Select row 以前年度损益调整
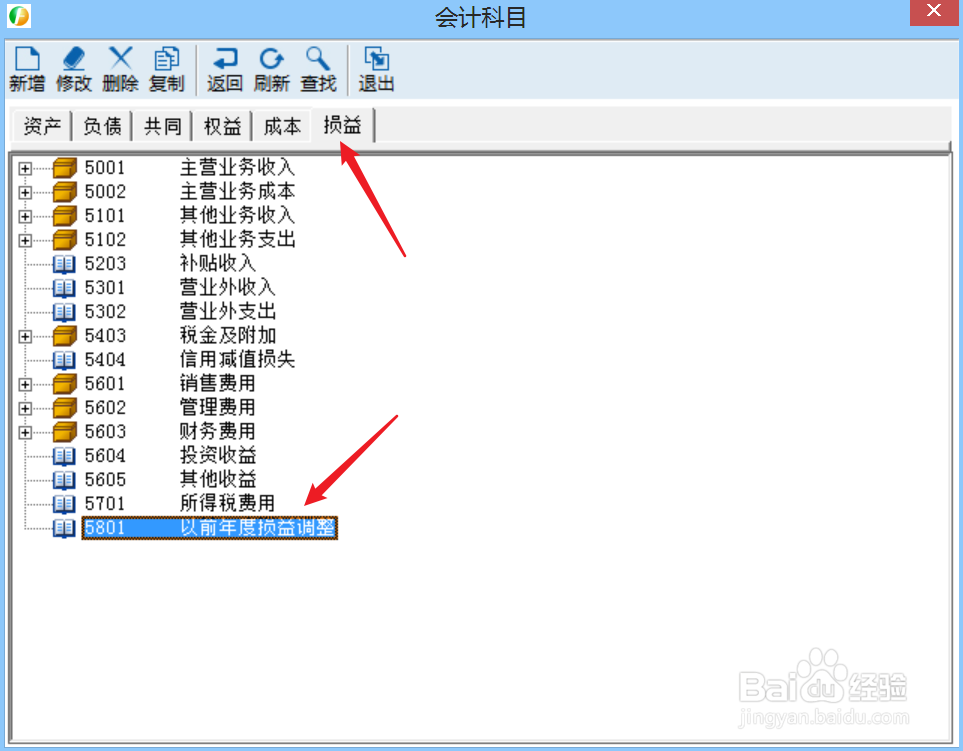 coord(209,528)
